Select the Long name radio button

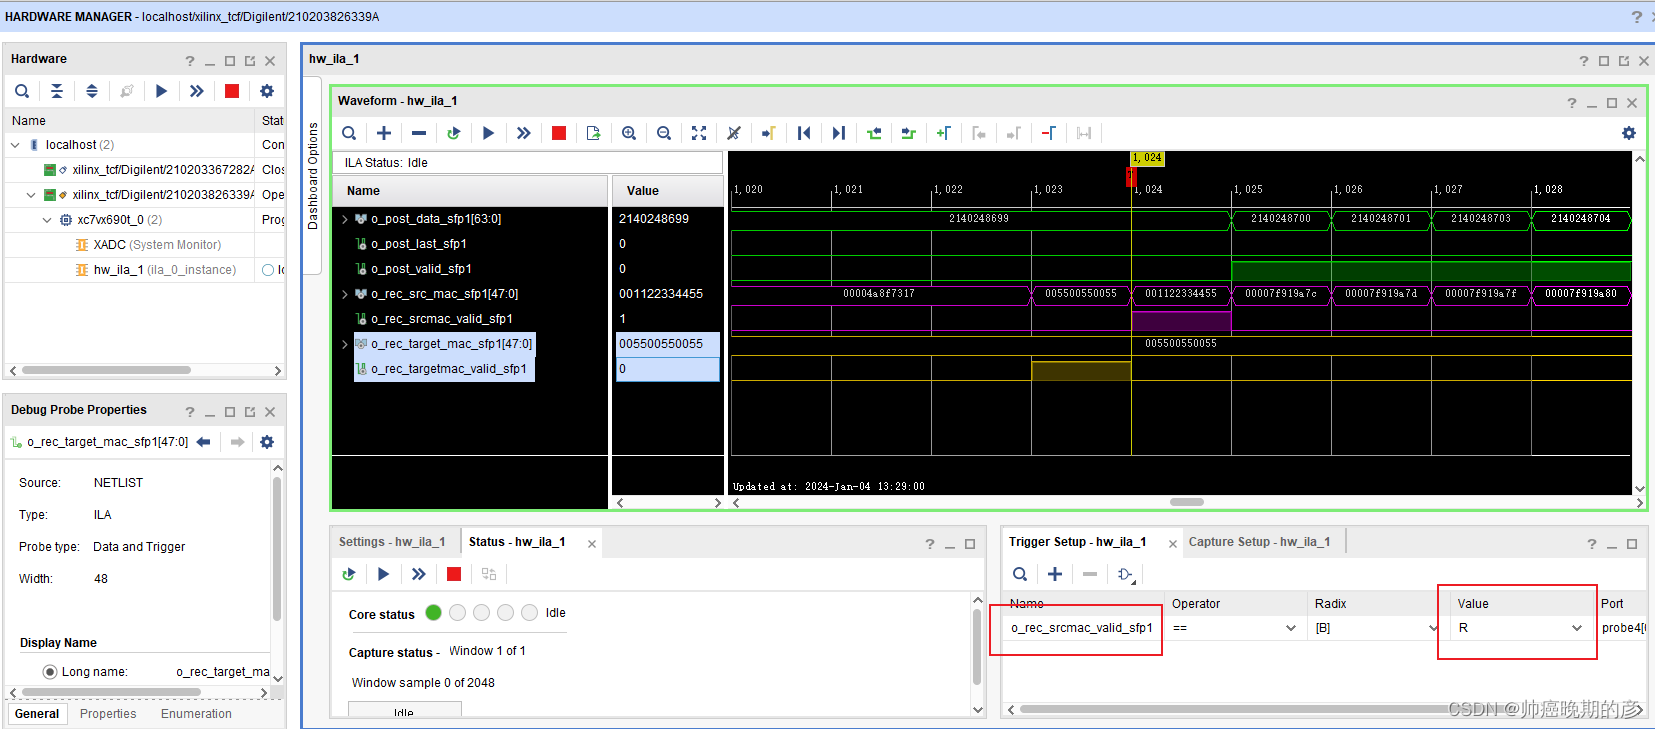[49, 672]
